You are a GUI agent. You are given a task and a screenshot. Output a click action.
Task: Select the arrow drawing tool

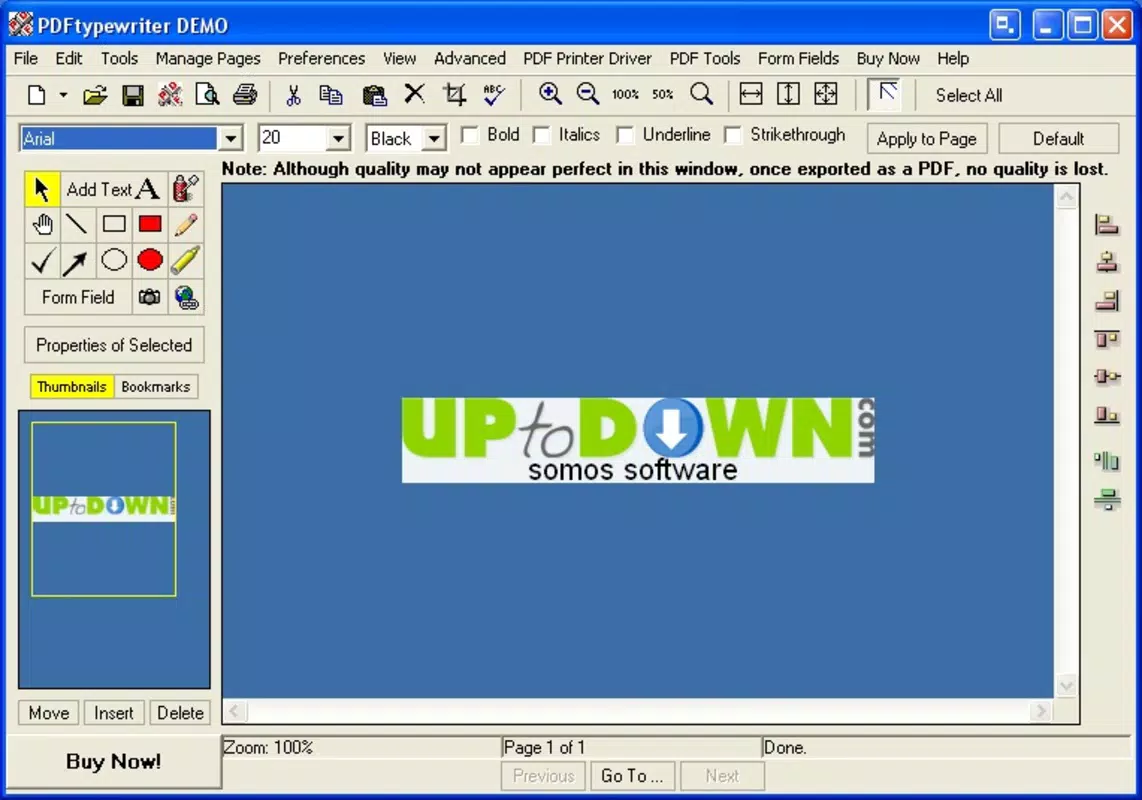[x=77, y=261]
